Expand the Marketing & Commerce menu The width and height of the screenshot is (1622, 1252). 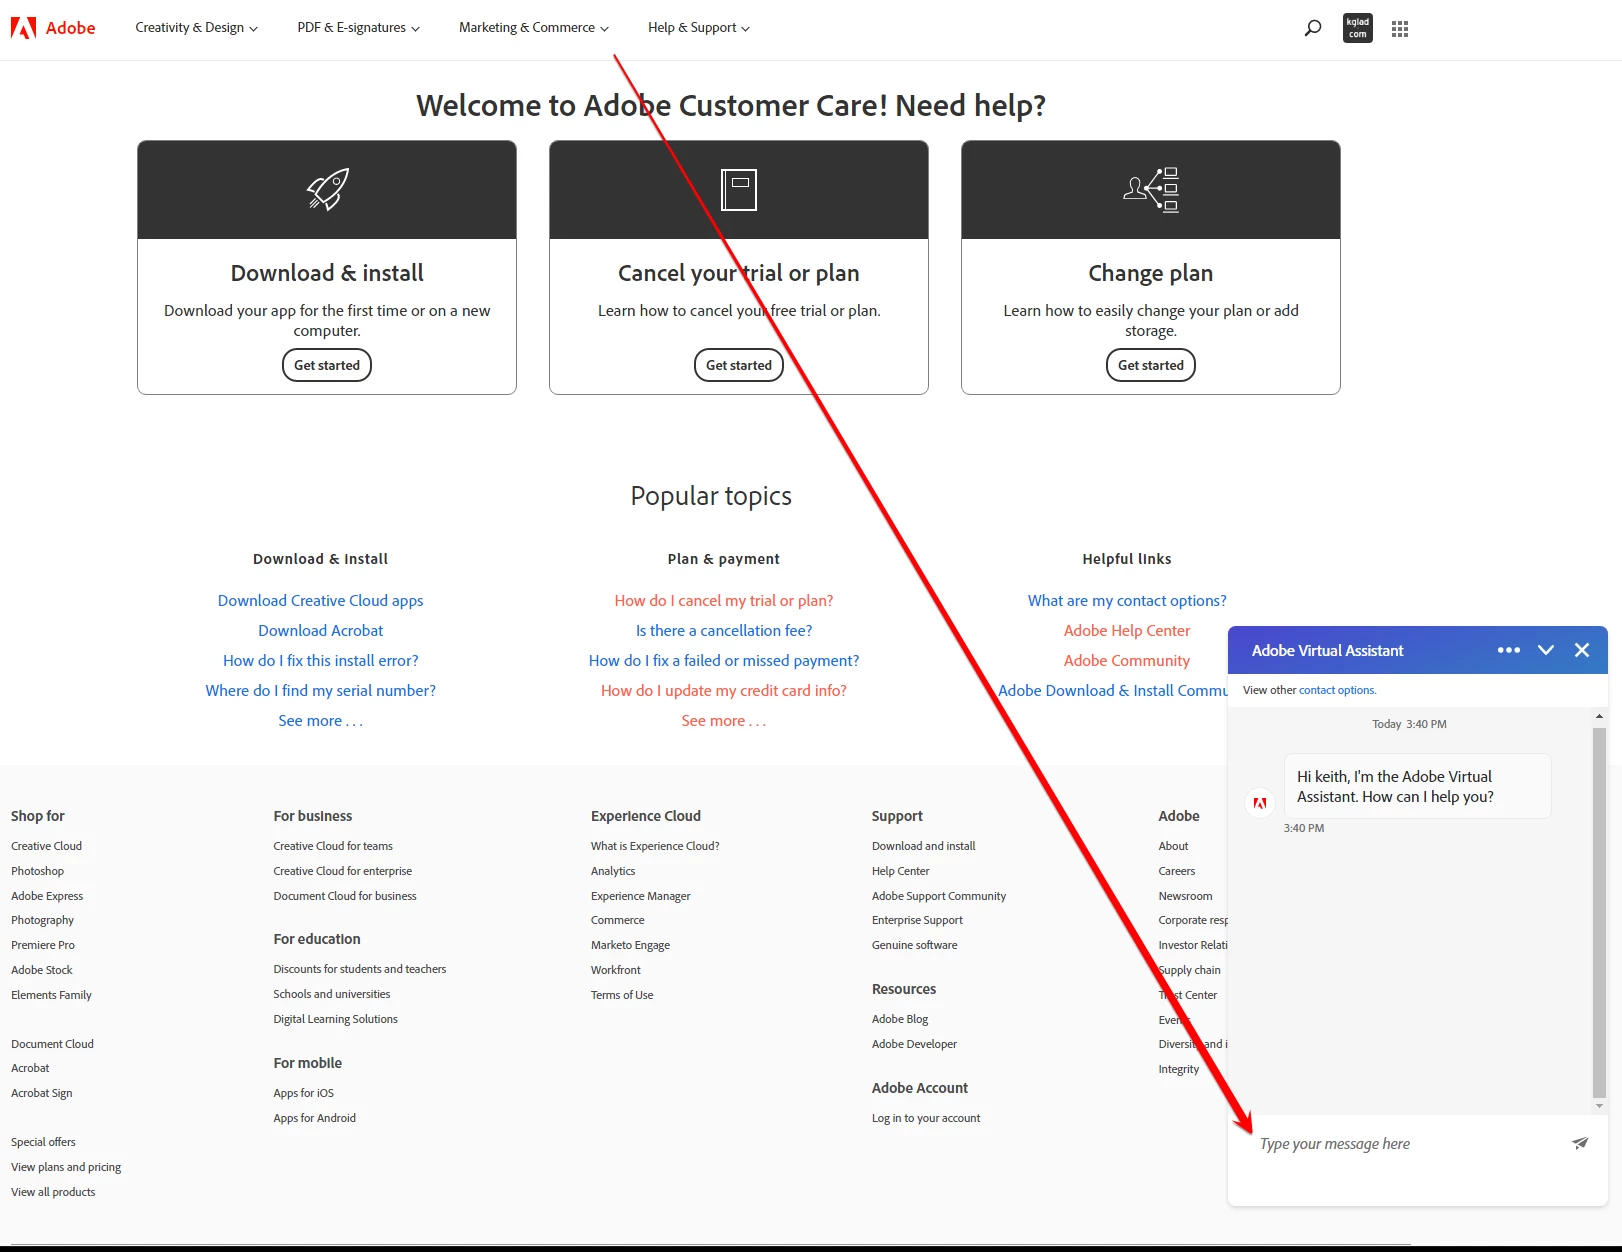pyautogui.click(x=534, y=28)
